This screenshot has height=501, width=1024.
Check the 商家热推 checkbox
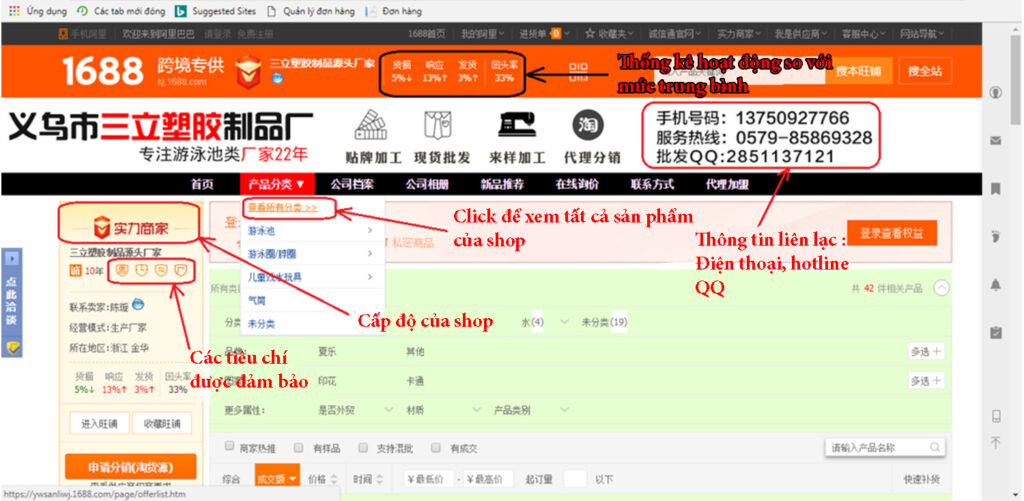click(229, 447)
